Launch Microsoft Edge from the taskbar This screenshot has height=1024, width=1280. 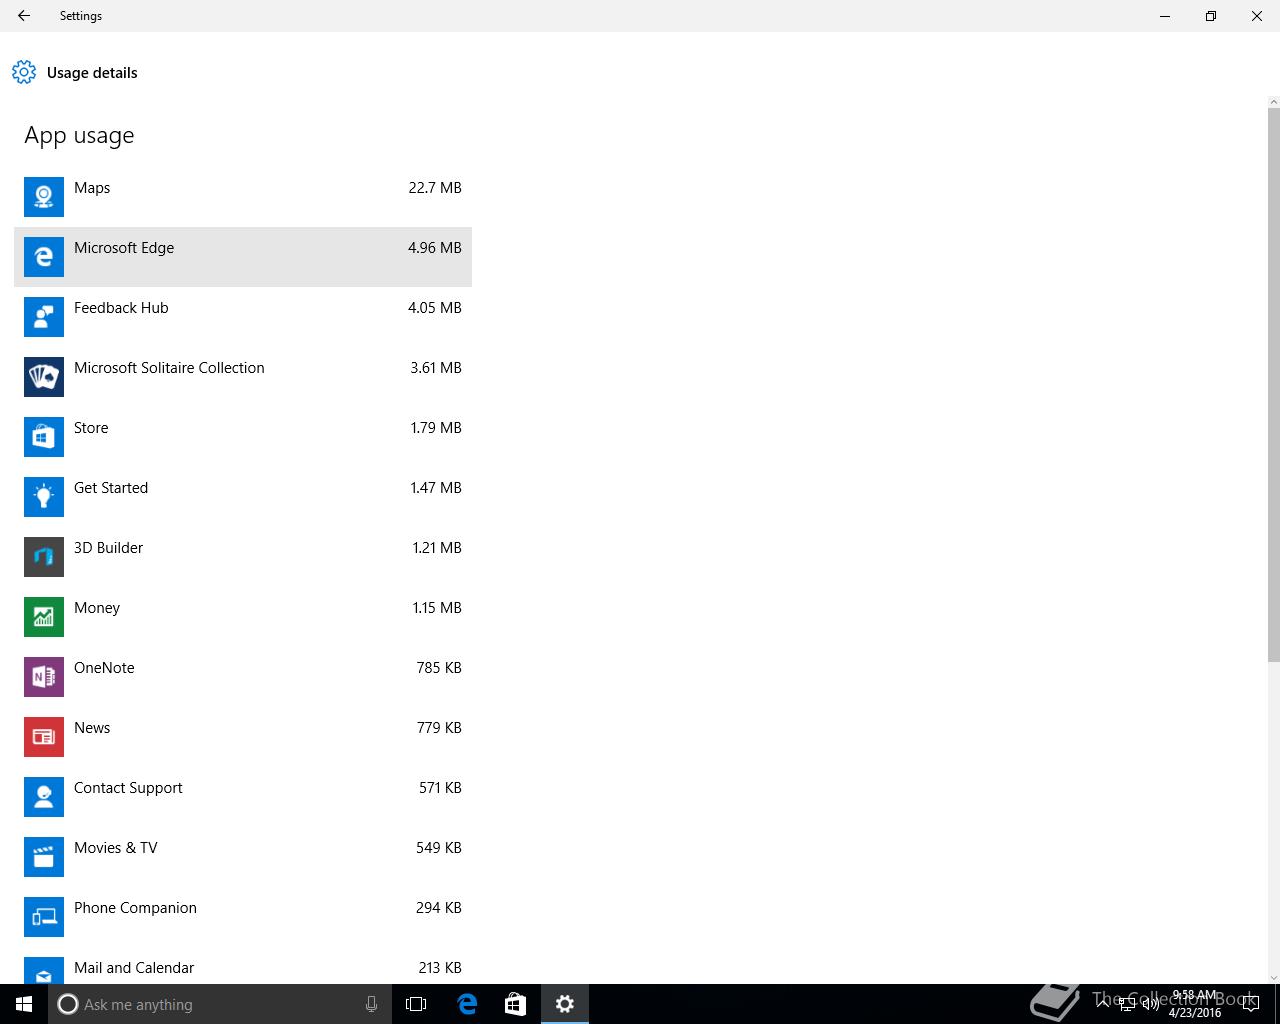[467, 1004]
